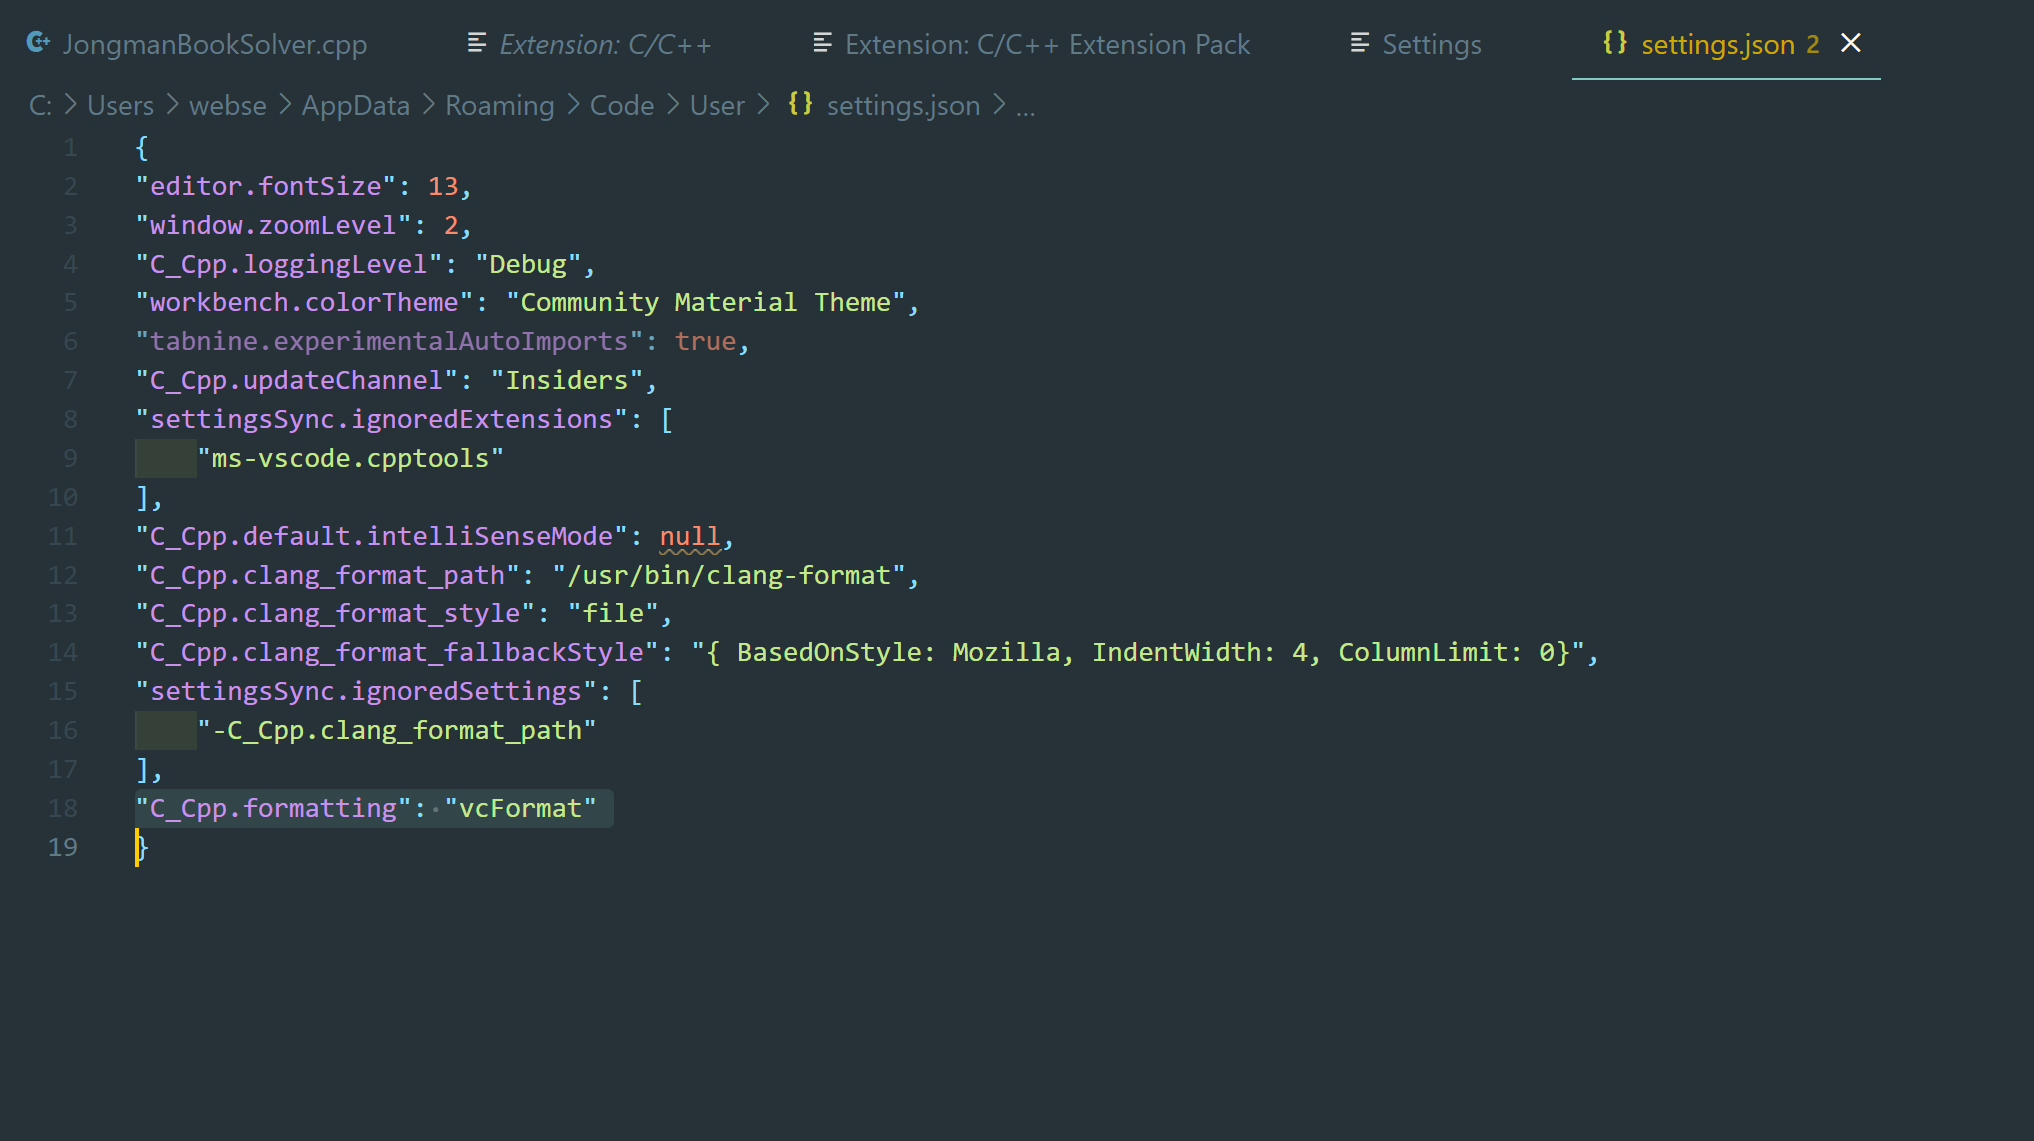This screenshot has height=1141, width=2034.
Task: Expand the AppData breadcrumb segment
Action: [x=355, y=106]
